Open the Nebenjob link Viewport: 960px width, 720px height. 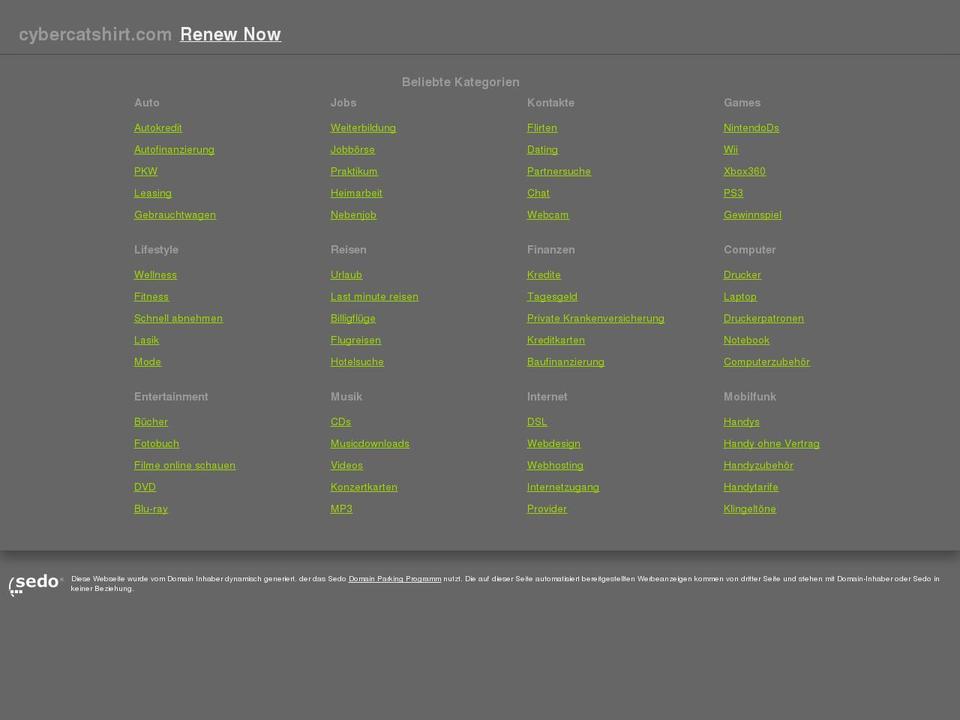[353, 215]
